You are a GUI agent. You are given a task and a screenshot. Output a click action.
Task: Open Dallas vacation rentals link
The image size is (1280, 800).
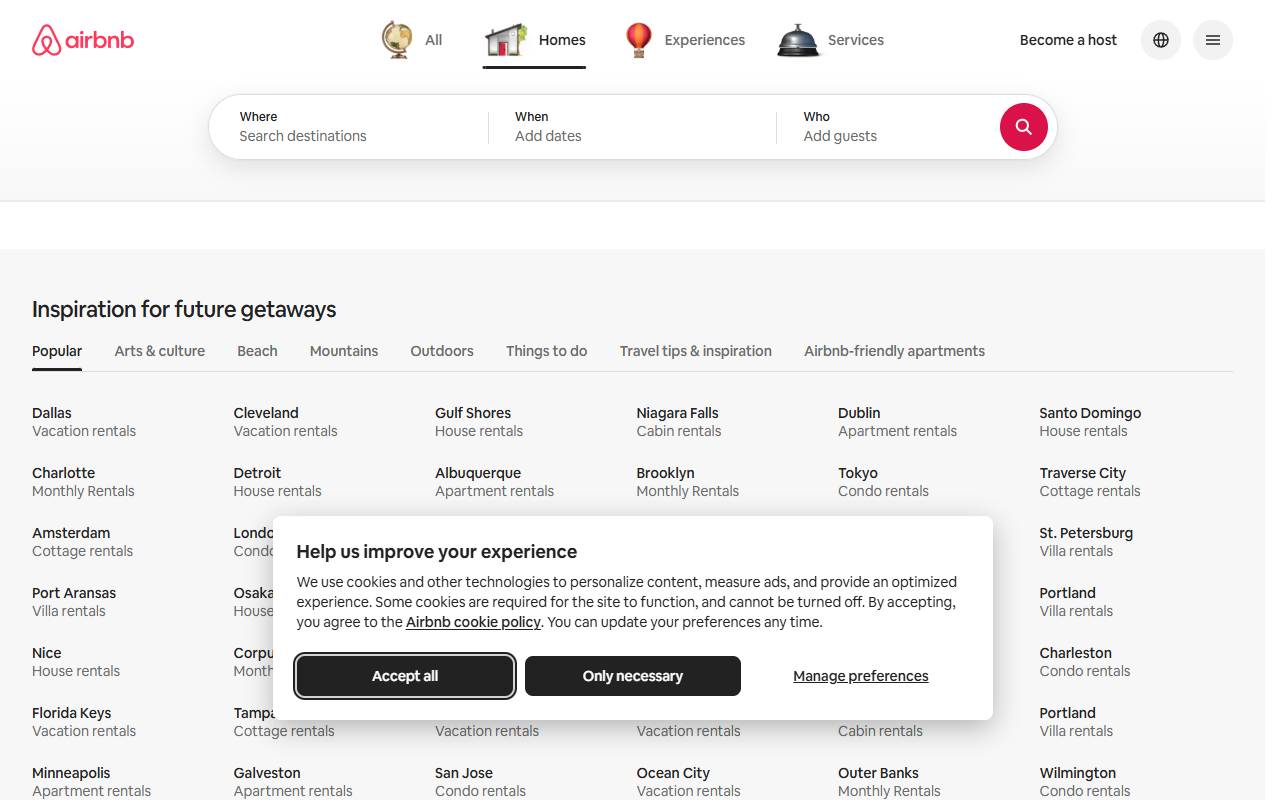click(84, 422)
